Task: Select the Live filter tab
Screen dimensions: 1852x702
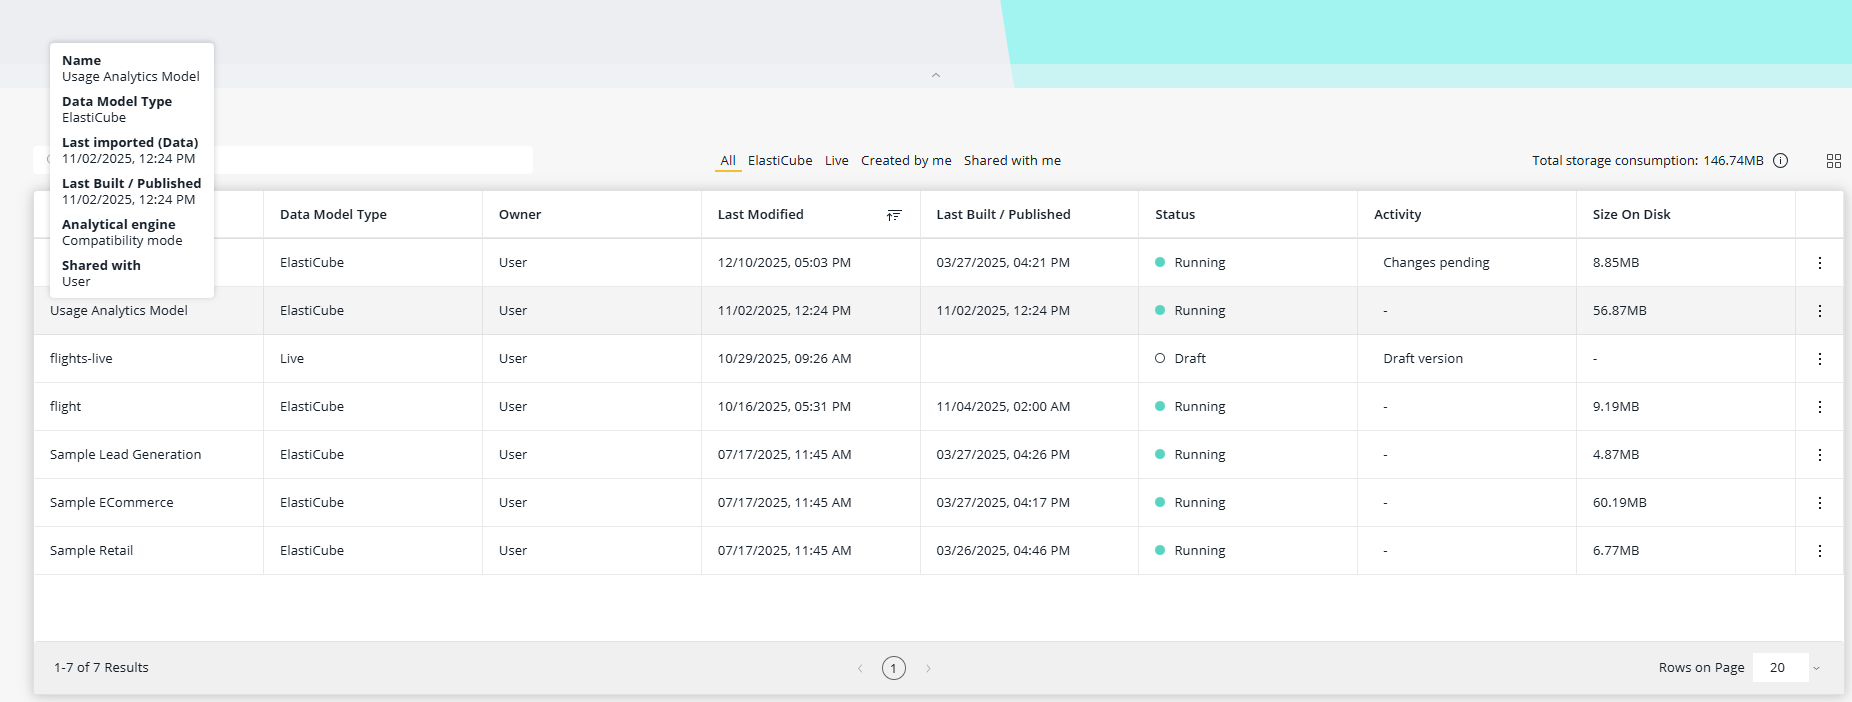Action: point(836,161)
